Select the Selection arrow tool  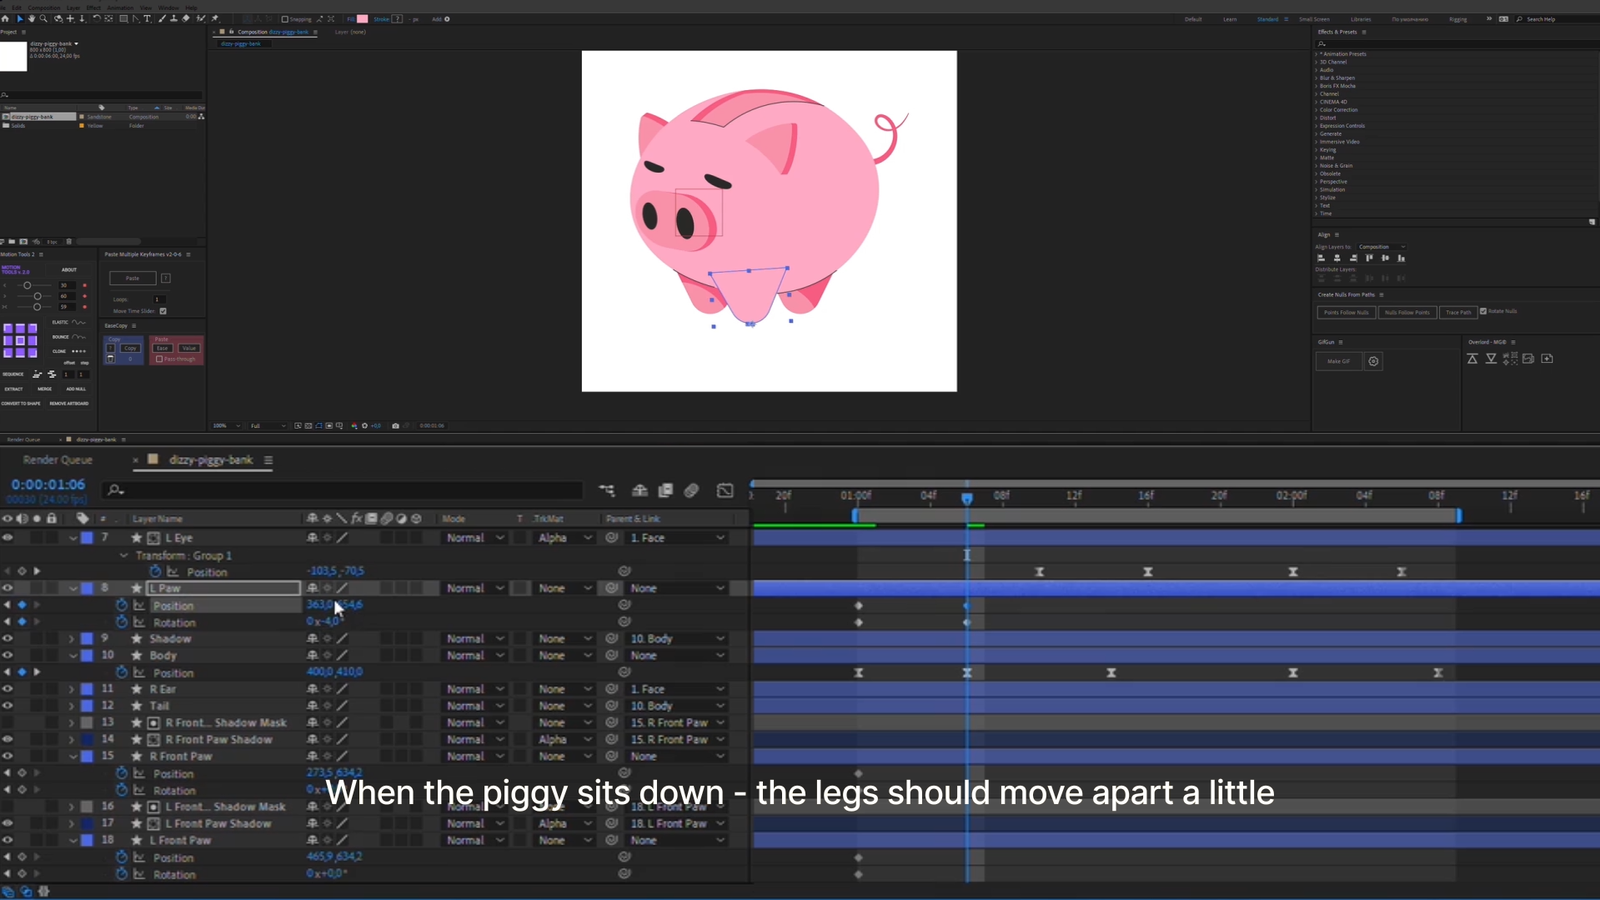(x=19, y=19)
